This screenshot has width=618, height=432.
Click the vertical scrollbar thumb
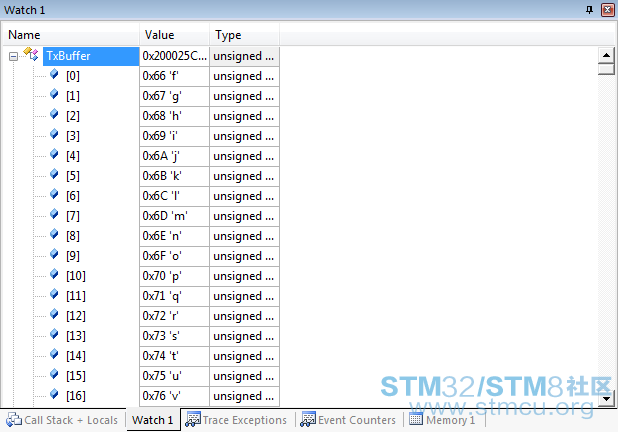click(606, 69)
